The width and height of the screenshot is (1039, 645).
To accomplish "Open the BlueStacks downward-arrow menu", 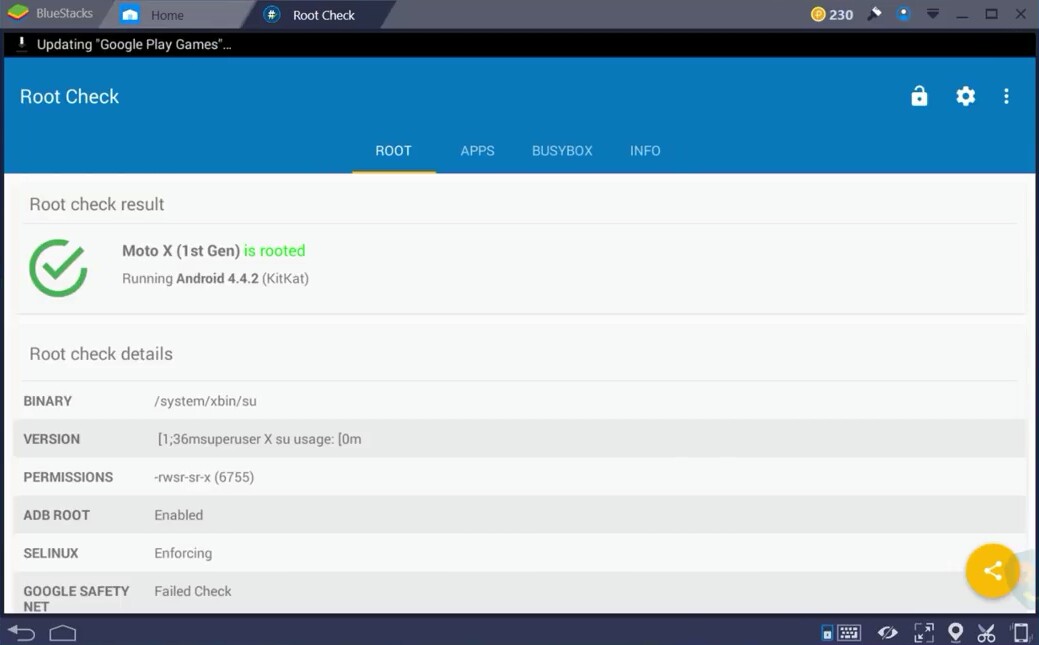I will 933,14.
